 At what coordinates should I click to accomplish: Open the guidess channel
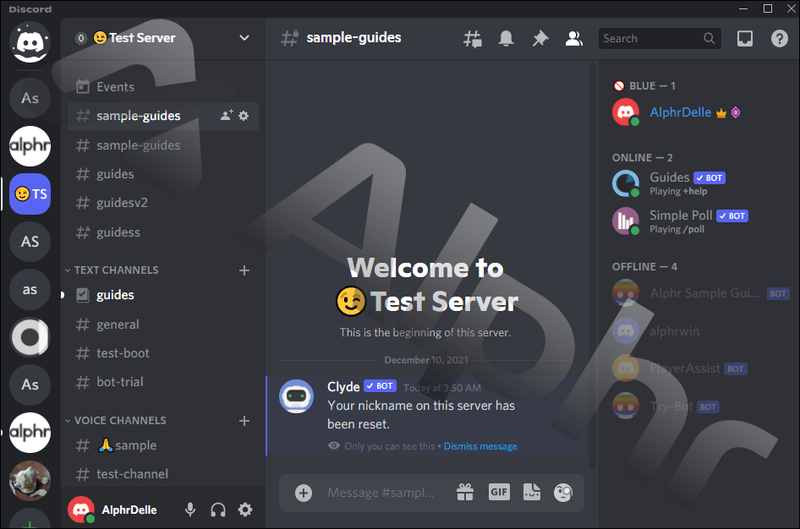163,232
